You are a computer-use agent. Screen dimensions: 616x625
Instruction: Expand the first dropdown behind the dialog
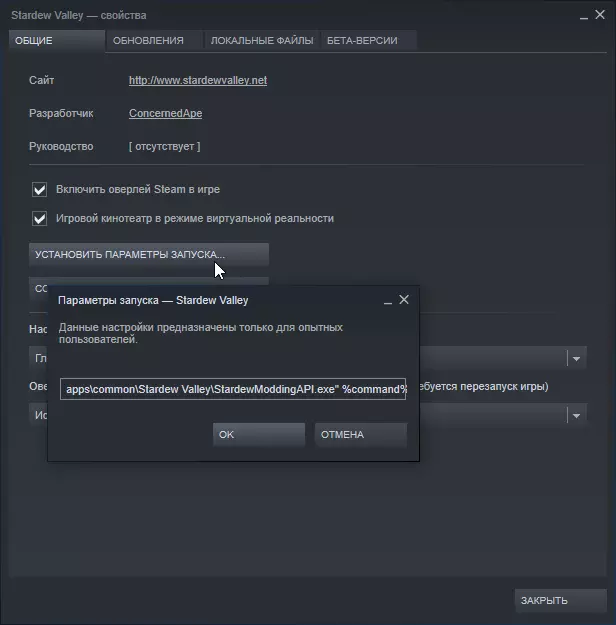click(x=576, y=358)
